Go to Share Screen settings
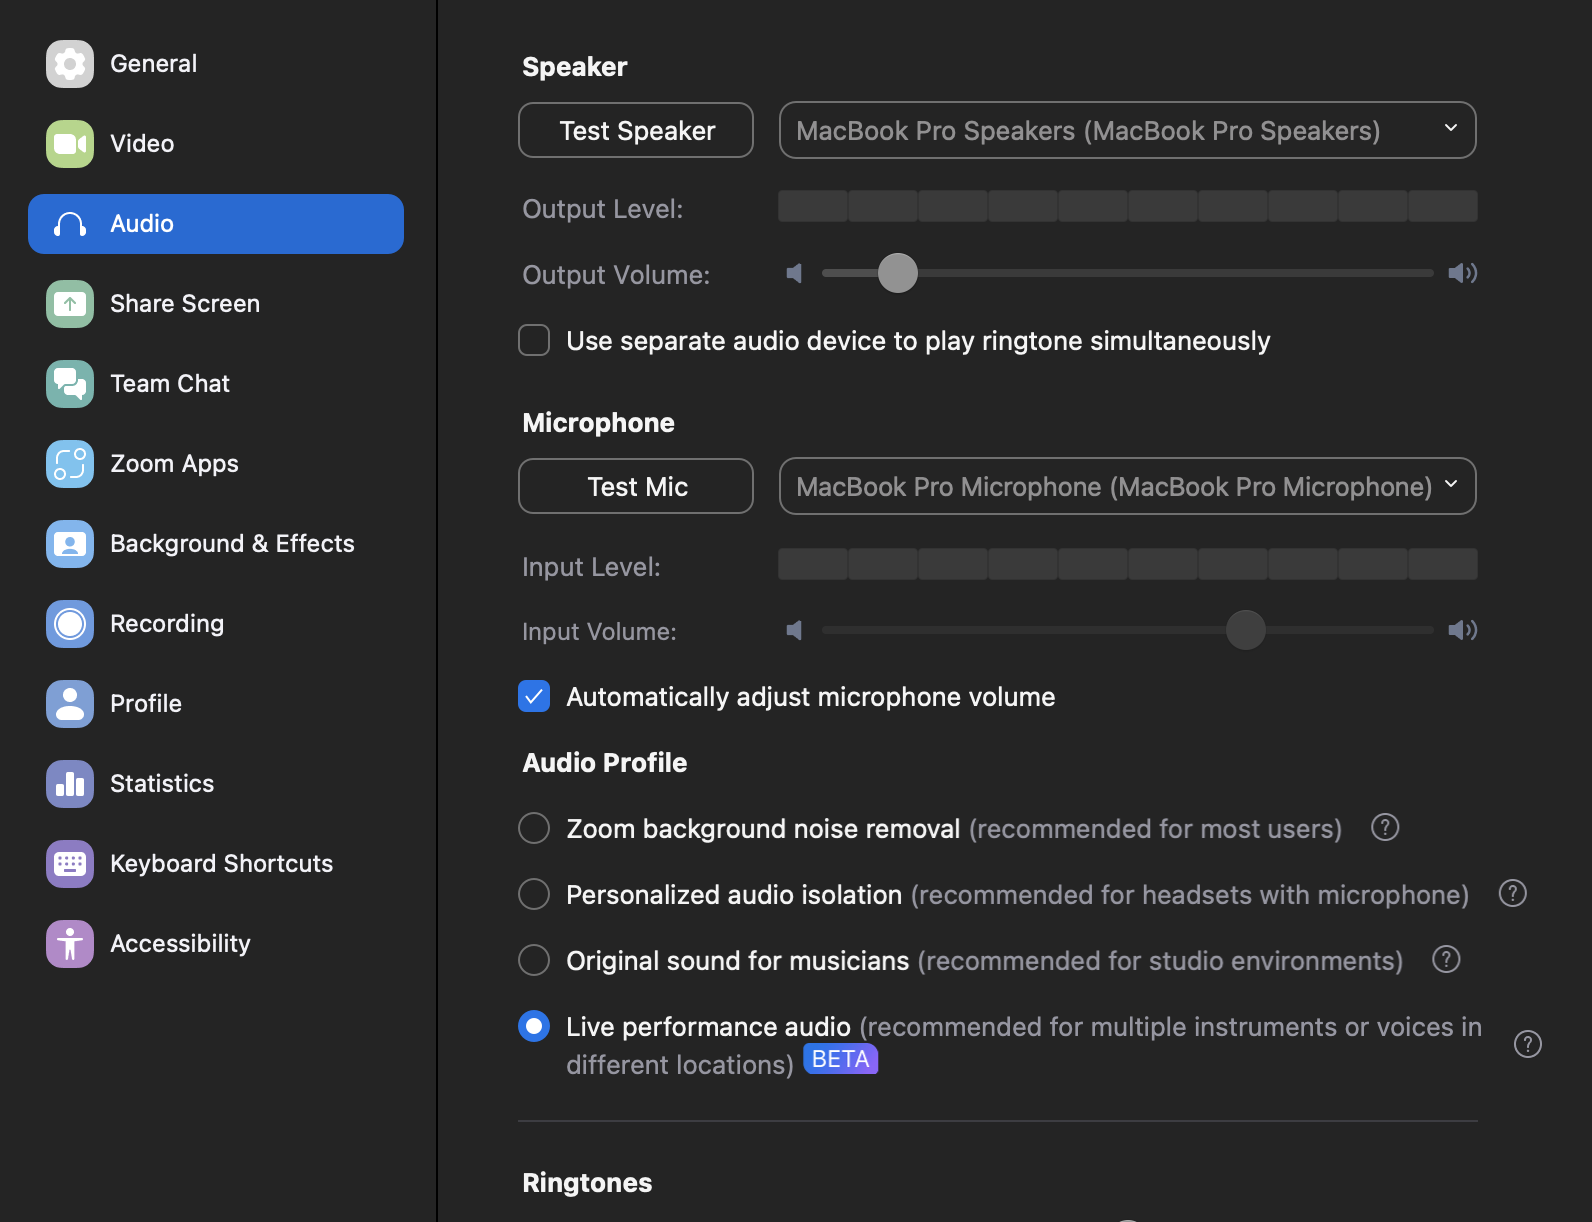 (x=216, y=304)
